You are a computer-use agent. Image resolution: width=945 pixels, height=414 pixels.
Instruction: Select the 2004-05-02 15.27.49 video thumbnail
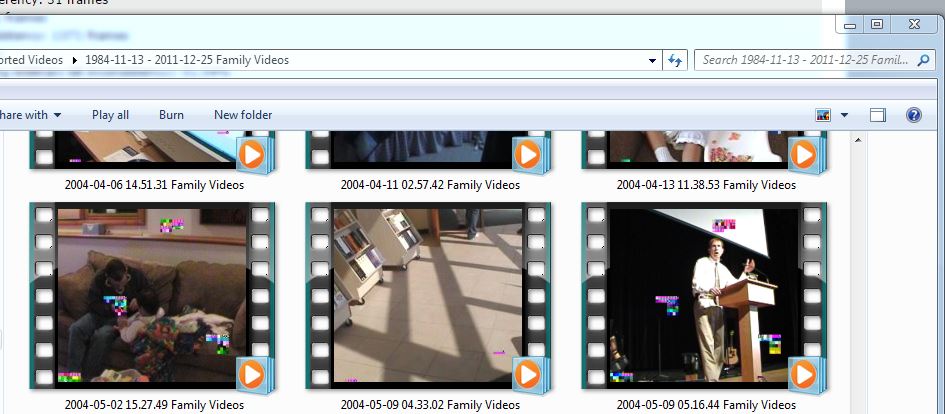152,296
